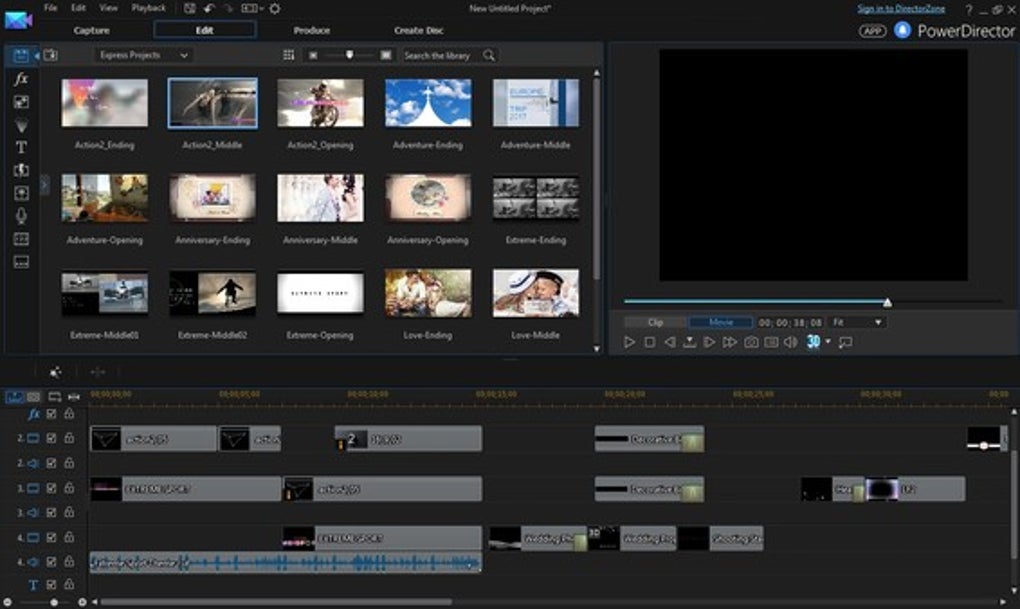Switch to the Produce tab

pyautogui.click(x=312, y=30)
